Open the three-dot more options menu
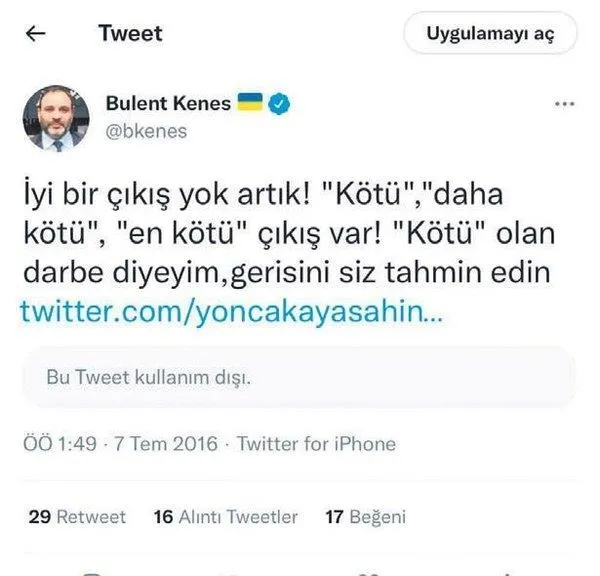This screenshot has width=600, height=576. pyautogui.click(x=564, y=104)
